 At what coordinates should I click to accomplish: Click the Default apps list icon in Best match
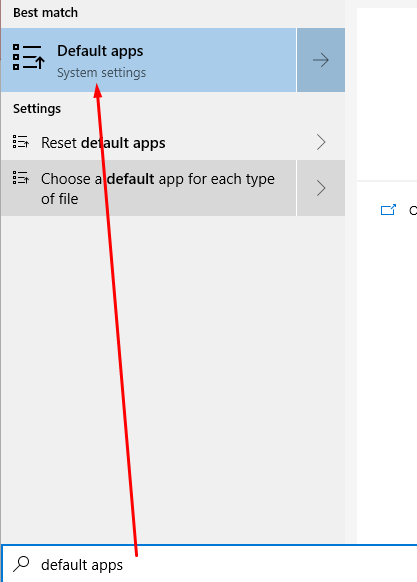pyautogui.click(x=29, y=57)
